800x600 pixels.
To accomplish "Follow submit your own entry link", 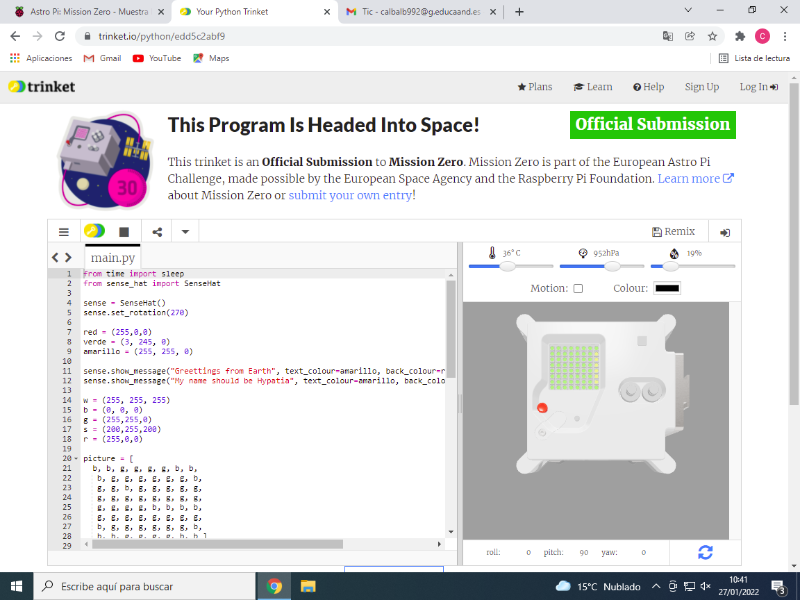I will [x=351, y=195].
